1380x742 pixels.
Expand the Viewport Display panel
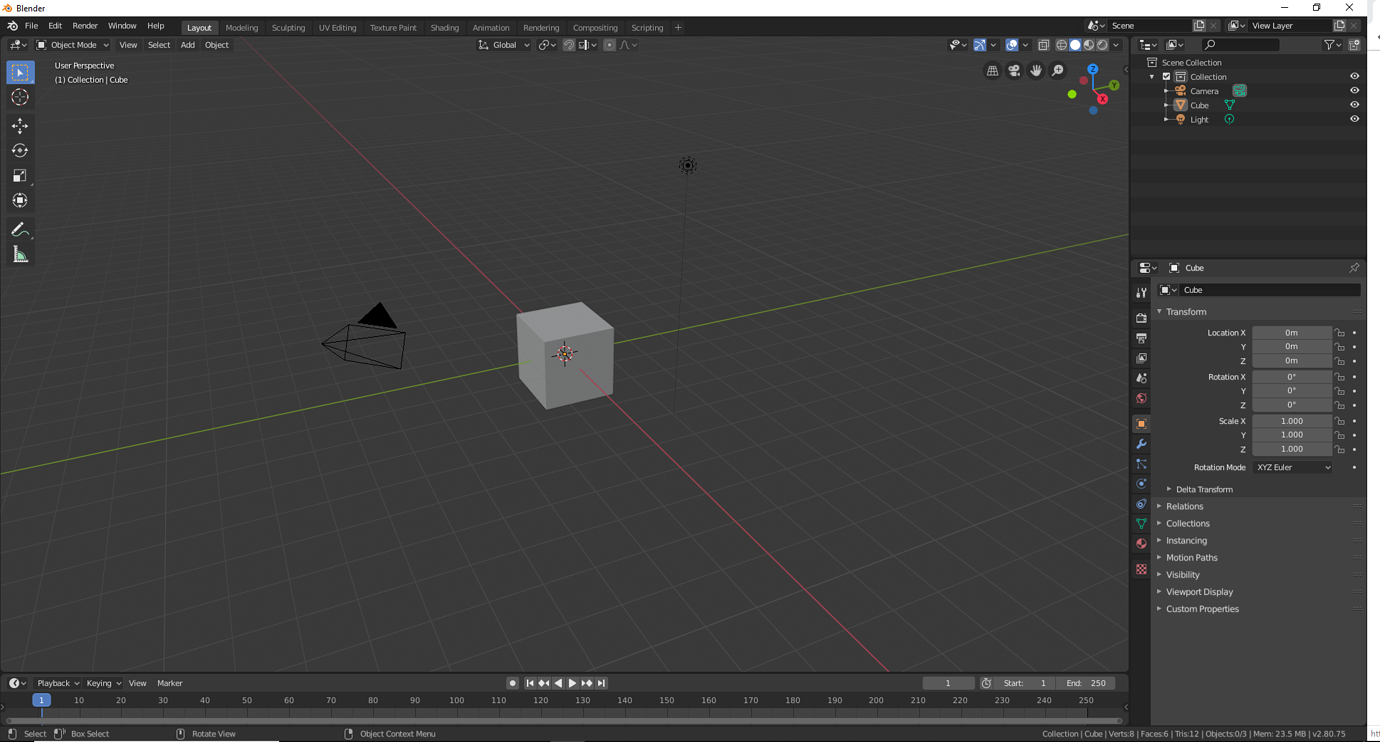point(1199,592)
